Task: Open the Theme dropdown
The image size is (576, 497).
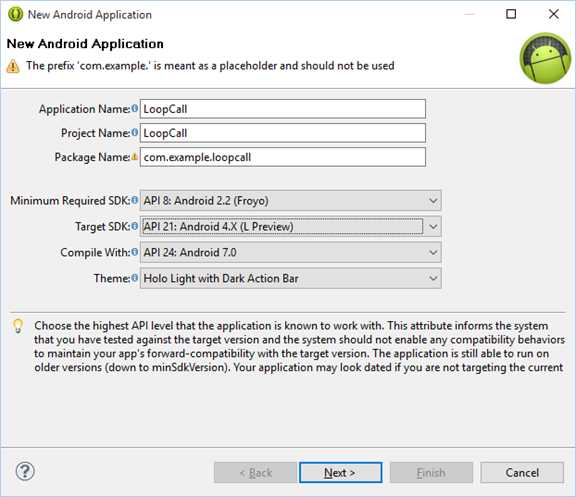Action: click(290, 278)
